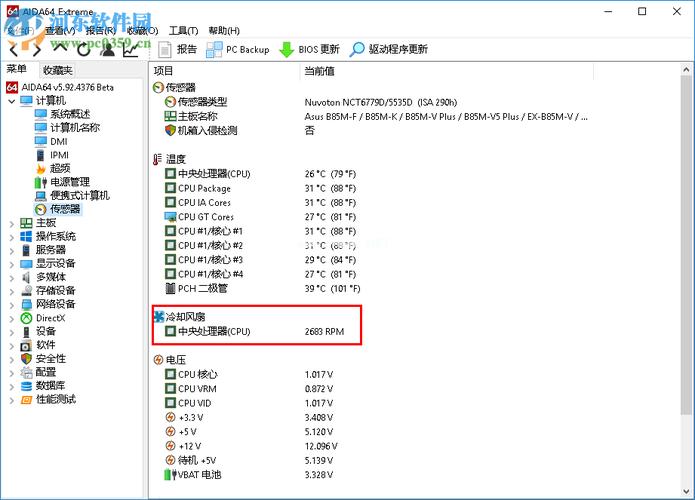Click the scrollbar up arrow

[686, 70]
